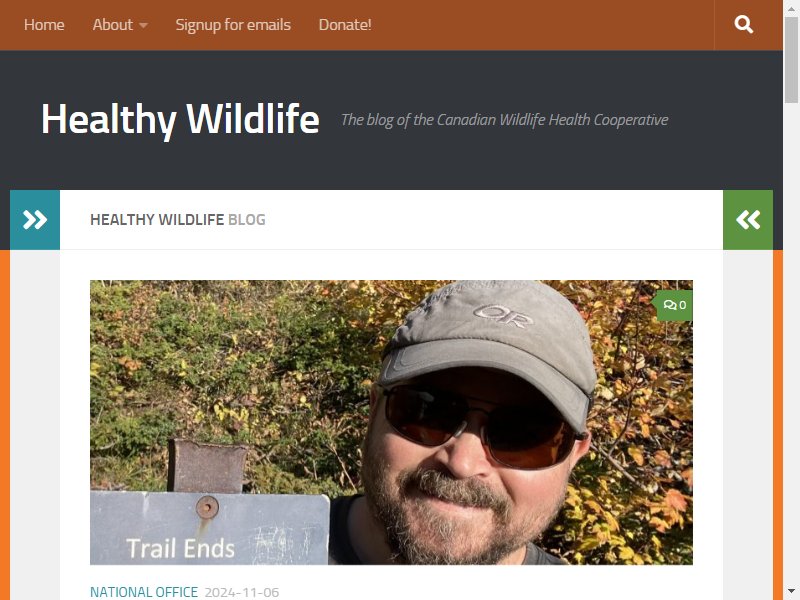Open the Trail Ends featured post image
Screen dimensions: 800x600
pos(391,422)
